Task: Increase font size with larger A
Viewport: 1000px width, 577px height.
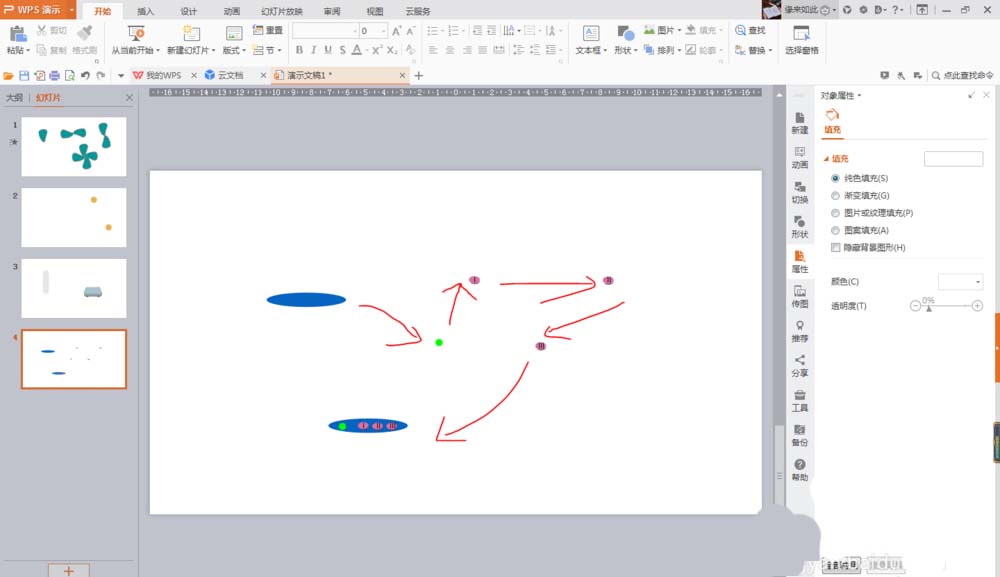Action: 397,31
